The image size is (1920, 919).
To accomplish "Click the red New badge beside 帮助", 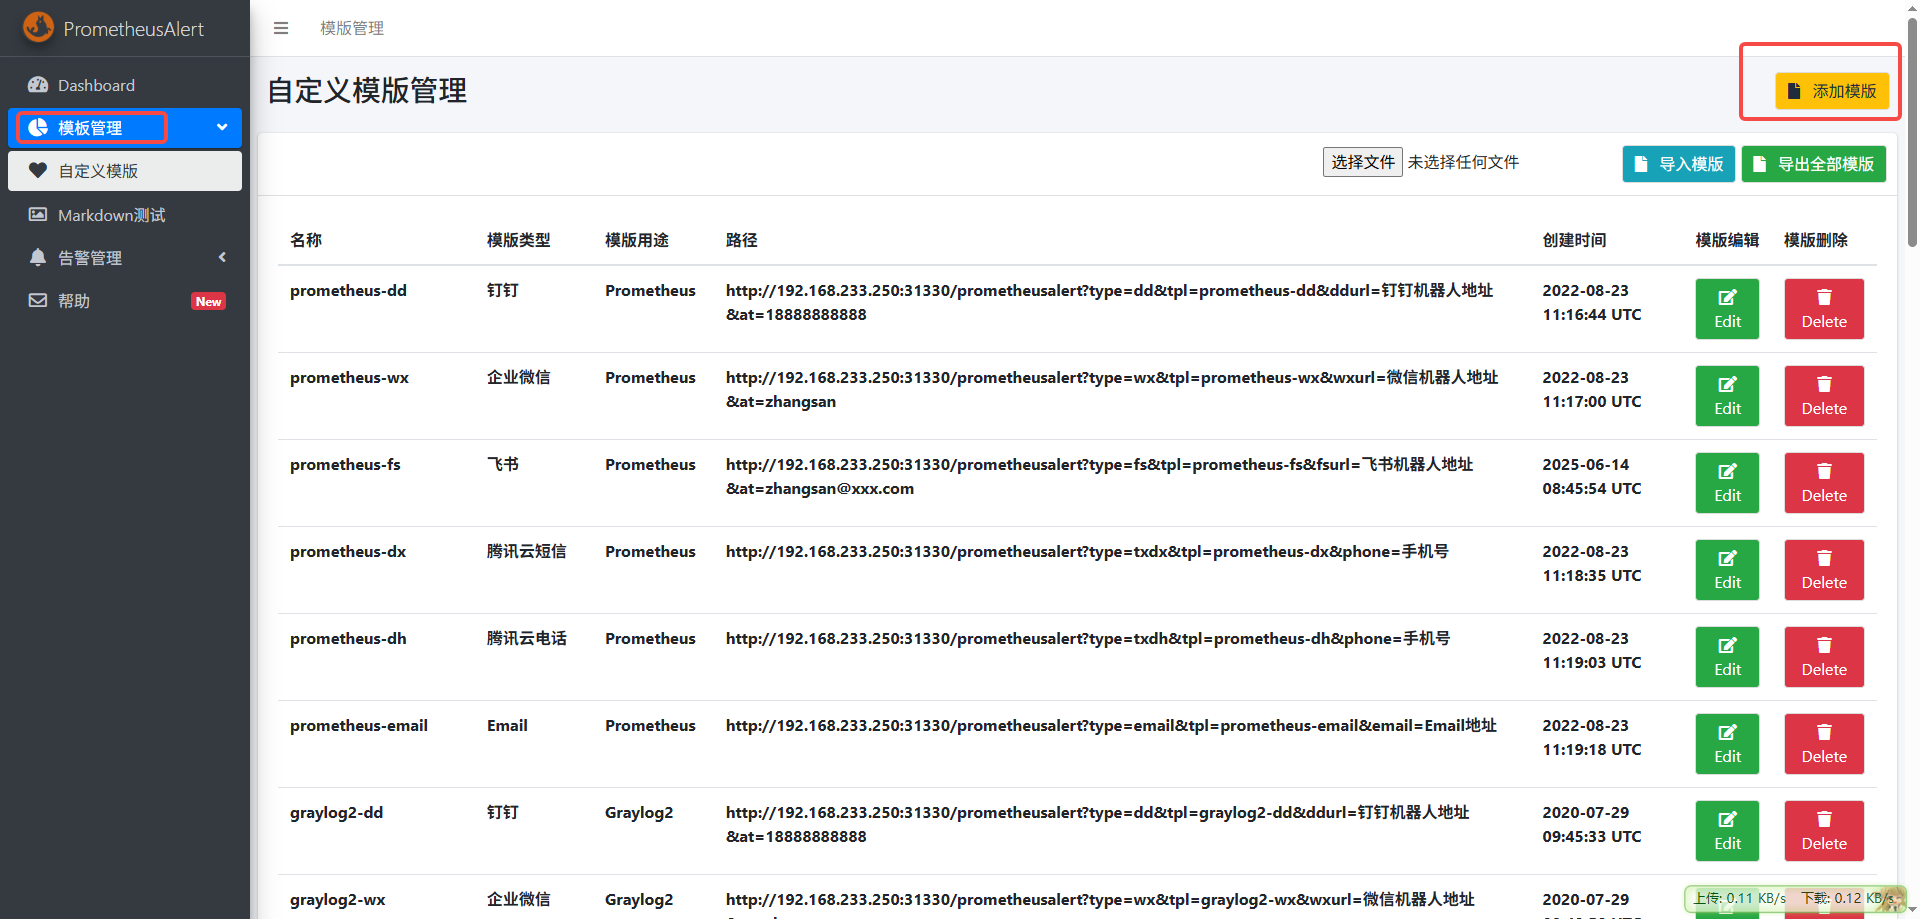I will pyautogui.click(x=208, y=302).
